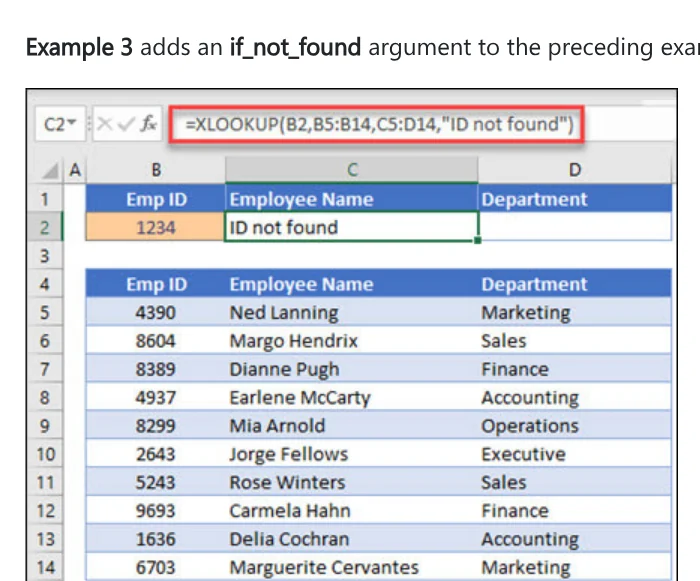
Task: Click cell B2 containing 1234
Action: [155, 227]
